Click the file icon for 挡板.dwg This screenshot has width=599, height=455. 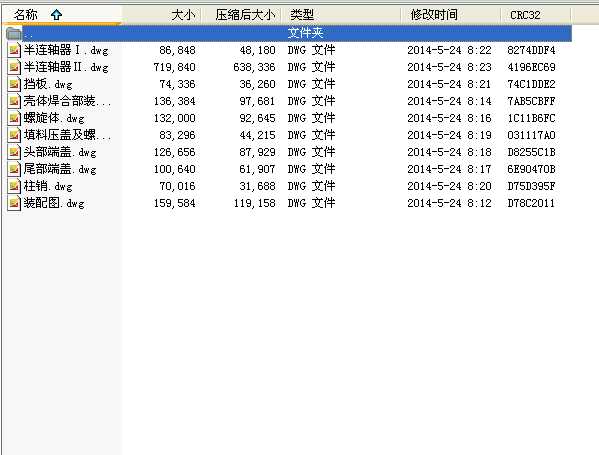tap(14, 84)
